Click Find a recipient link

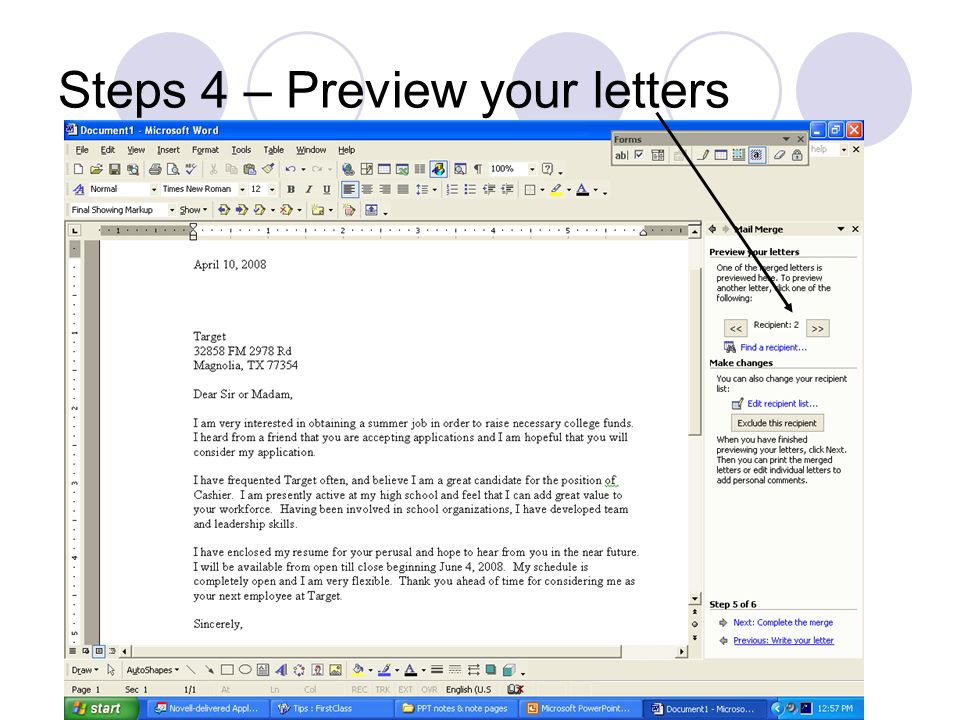773,347
